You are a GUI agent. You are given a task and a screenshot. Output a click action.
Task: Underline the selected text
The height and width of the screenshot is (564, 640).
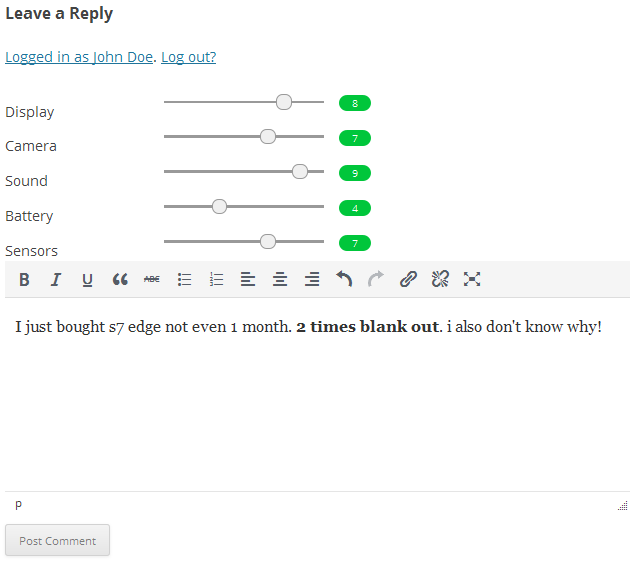[x=88, y=280]
